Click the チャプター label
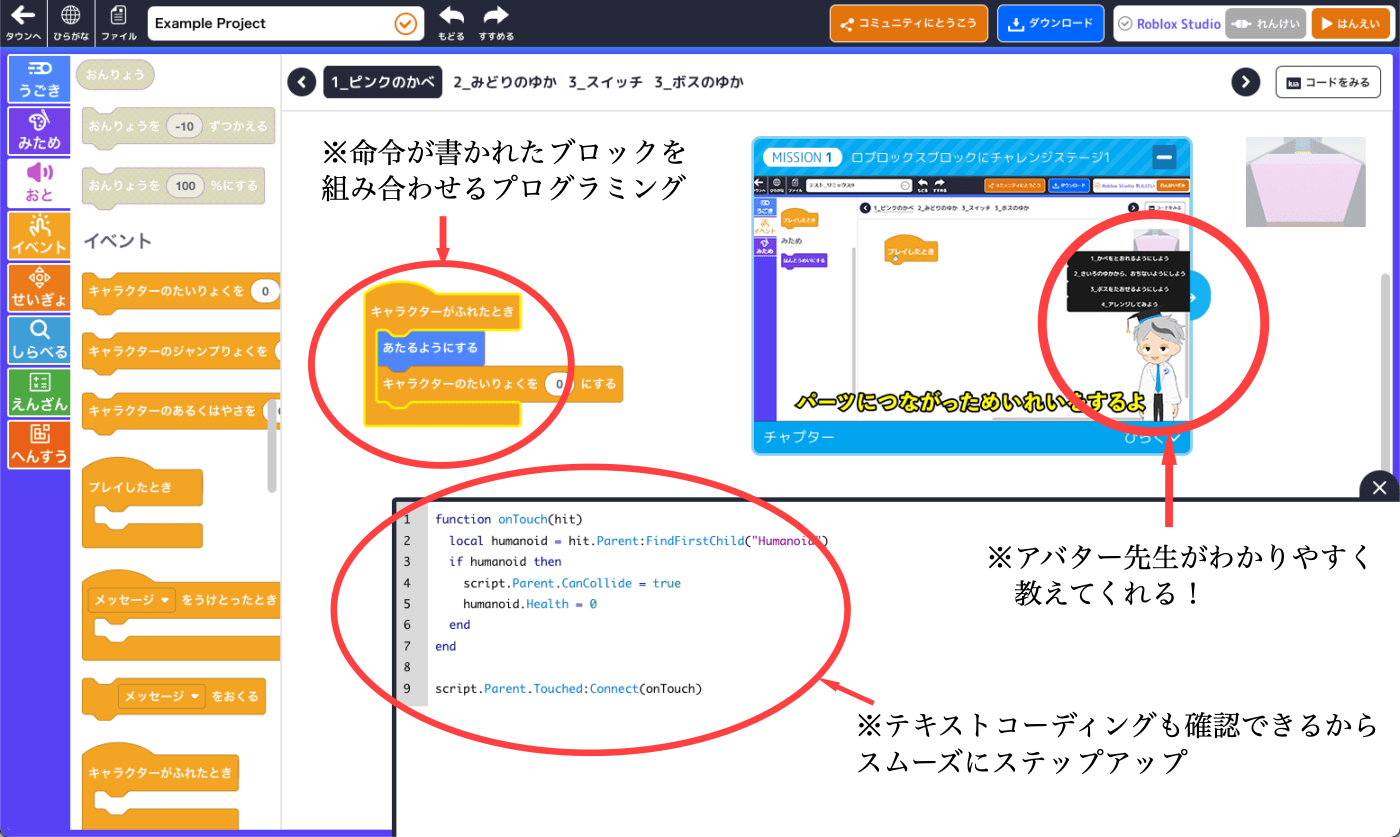 (x=799, y=438)
